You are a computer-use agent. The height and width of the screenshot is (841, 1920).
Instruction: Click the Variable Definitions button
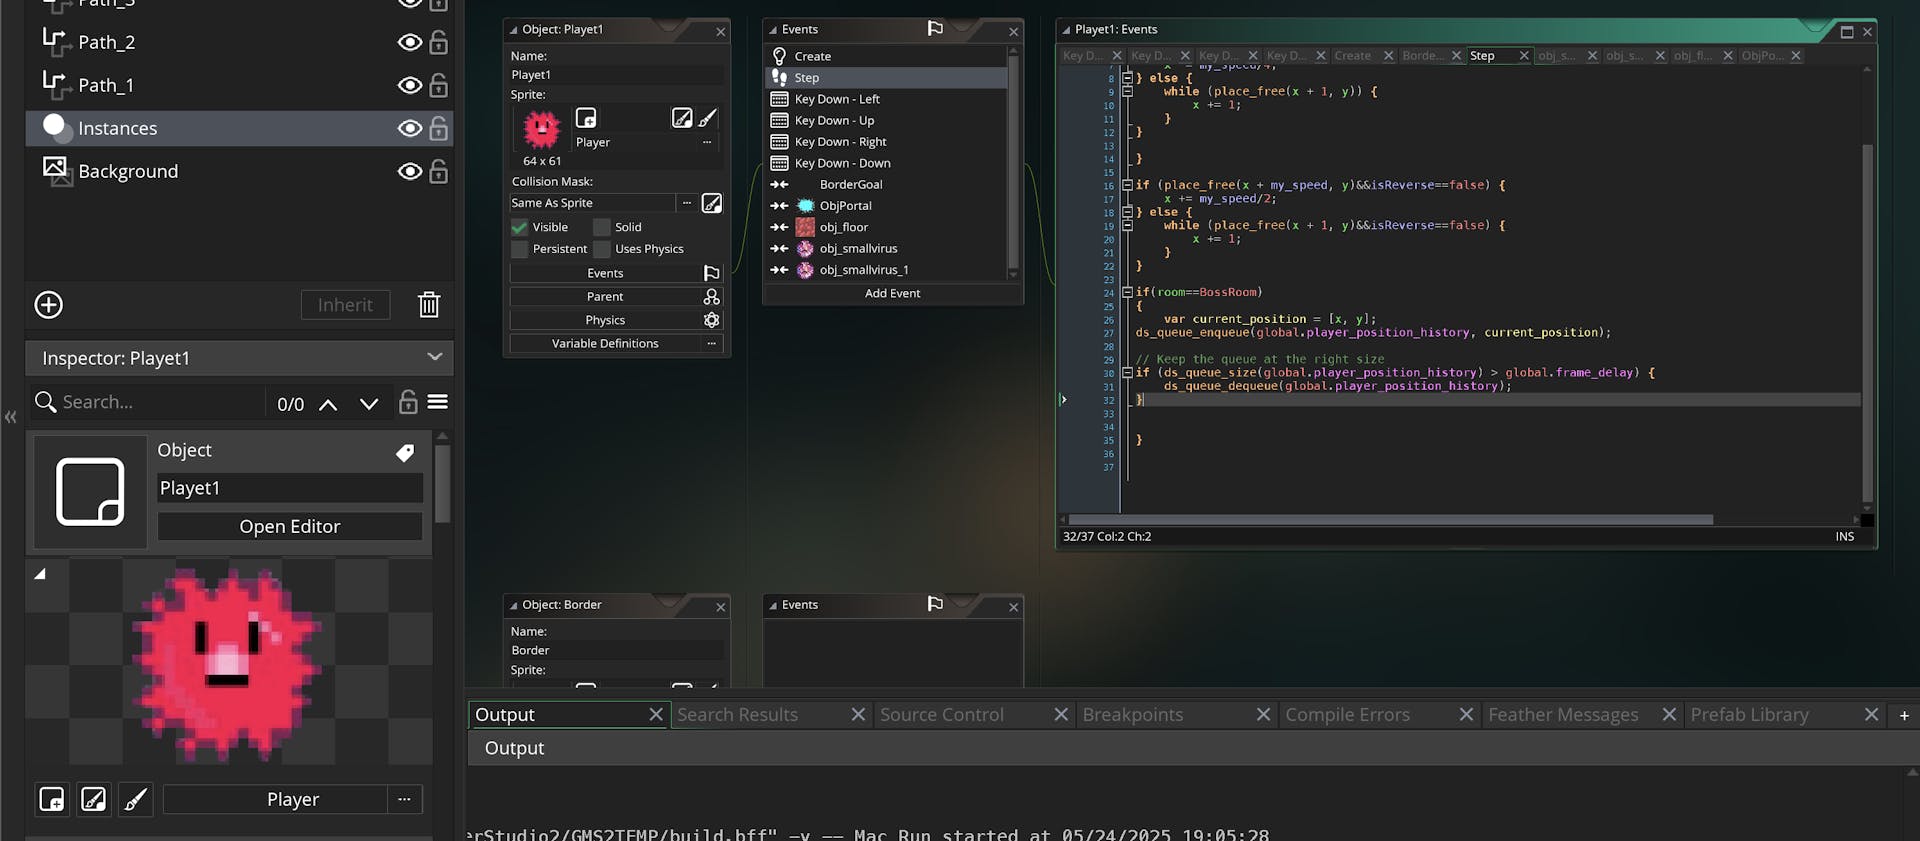[x=605, y=343]
